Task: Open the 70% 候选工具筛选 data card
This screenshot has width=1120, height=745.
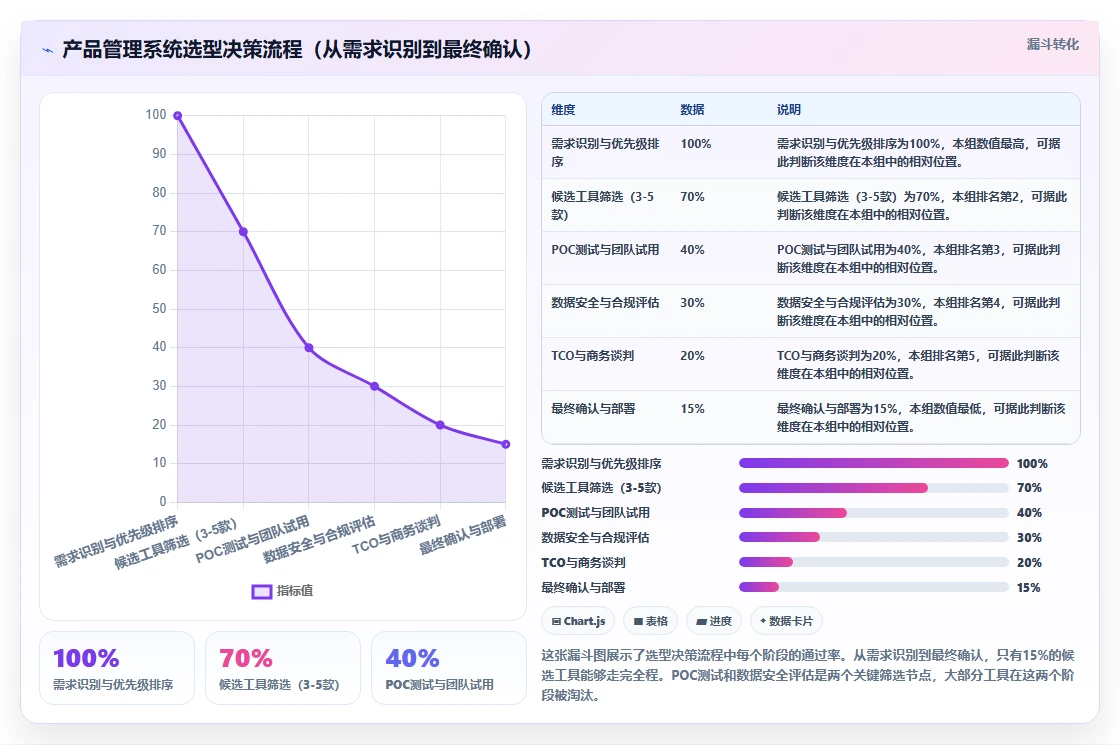Action: pos(283,668)
